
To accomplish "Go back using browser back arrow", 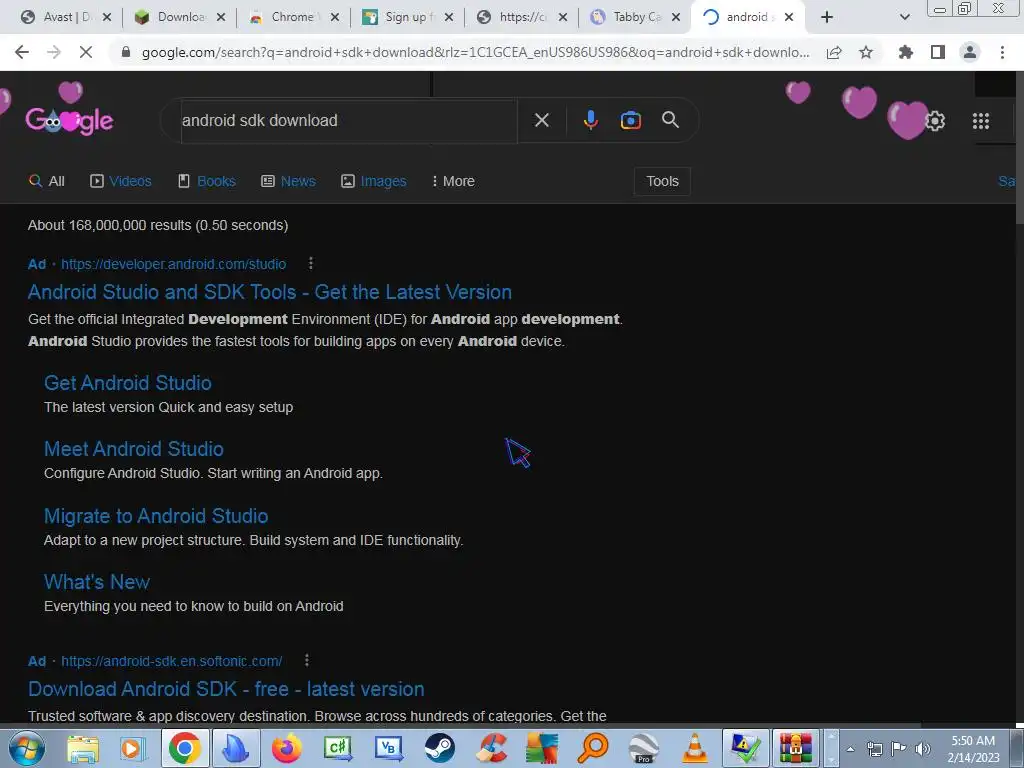I will tap(22, 52).
